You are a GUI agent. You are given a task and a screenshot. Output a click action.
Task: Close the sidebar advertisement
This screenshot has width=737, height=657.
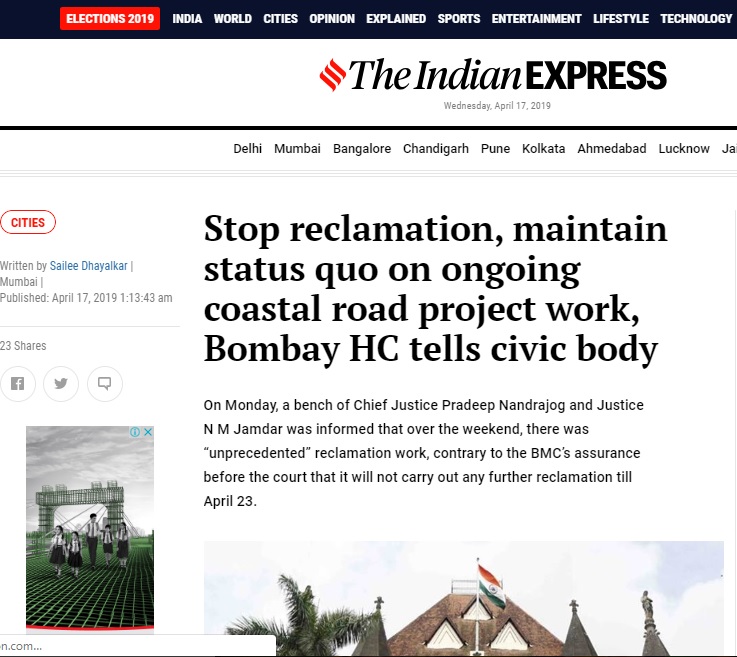(x=148, y=432)
